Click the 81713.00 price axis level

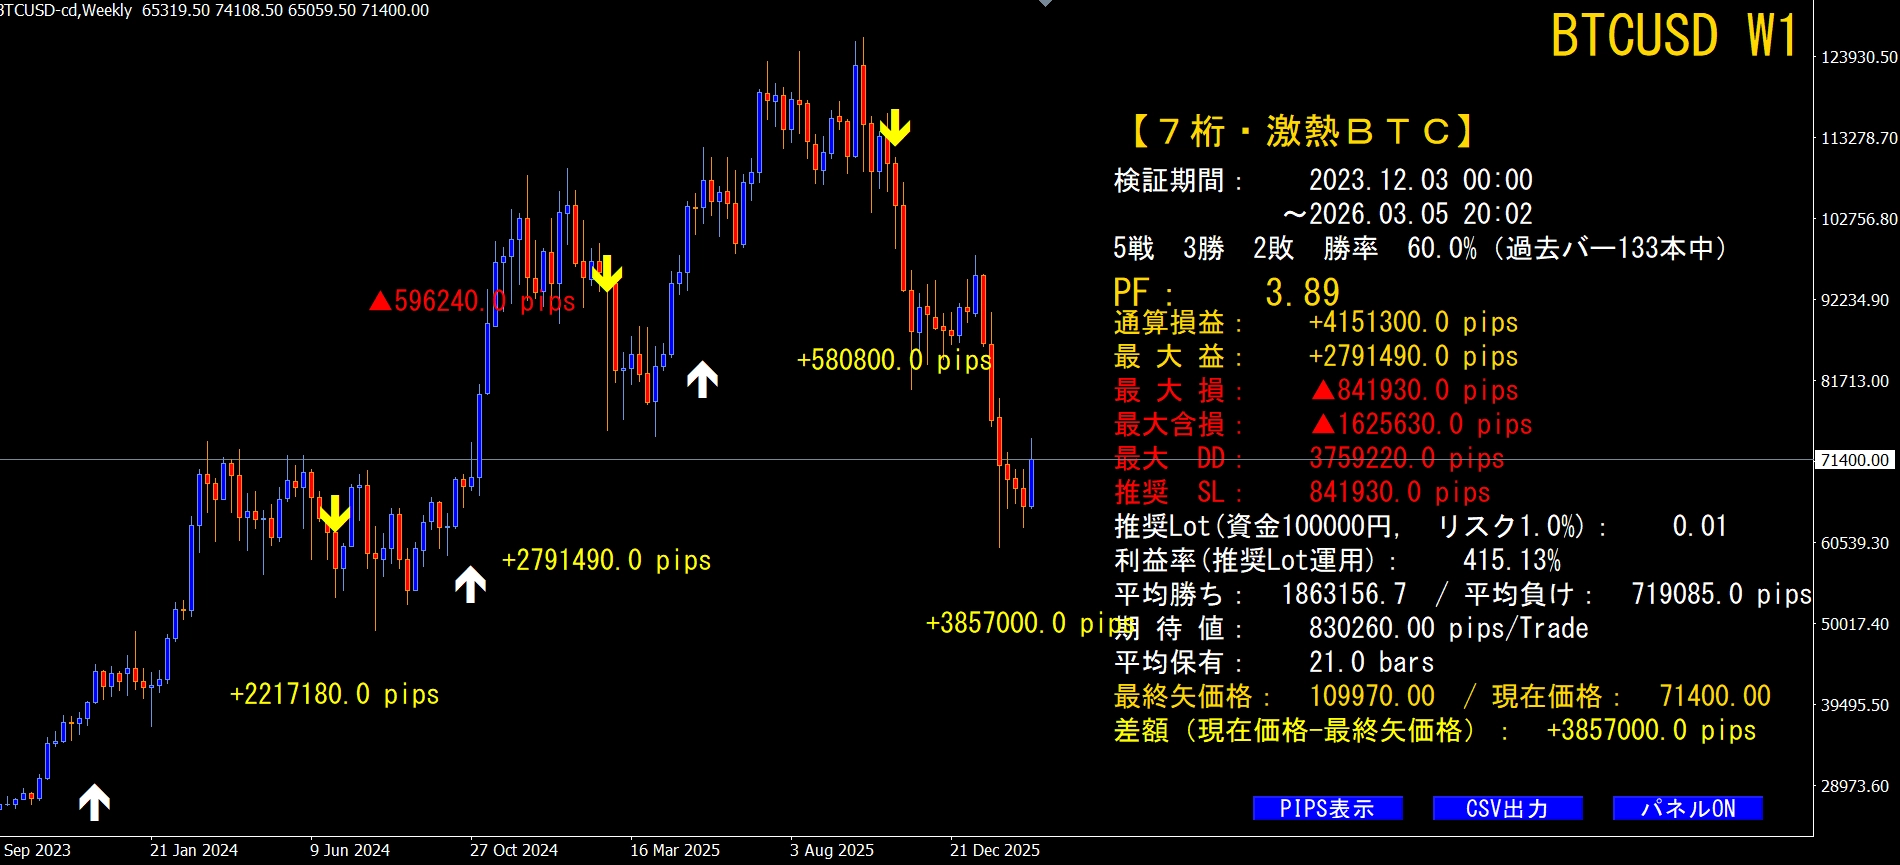1855,381
